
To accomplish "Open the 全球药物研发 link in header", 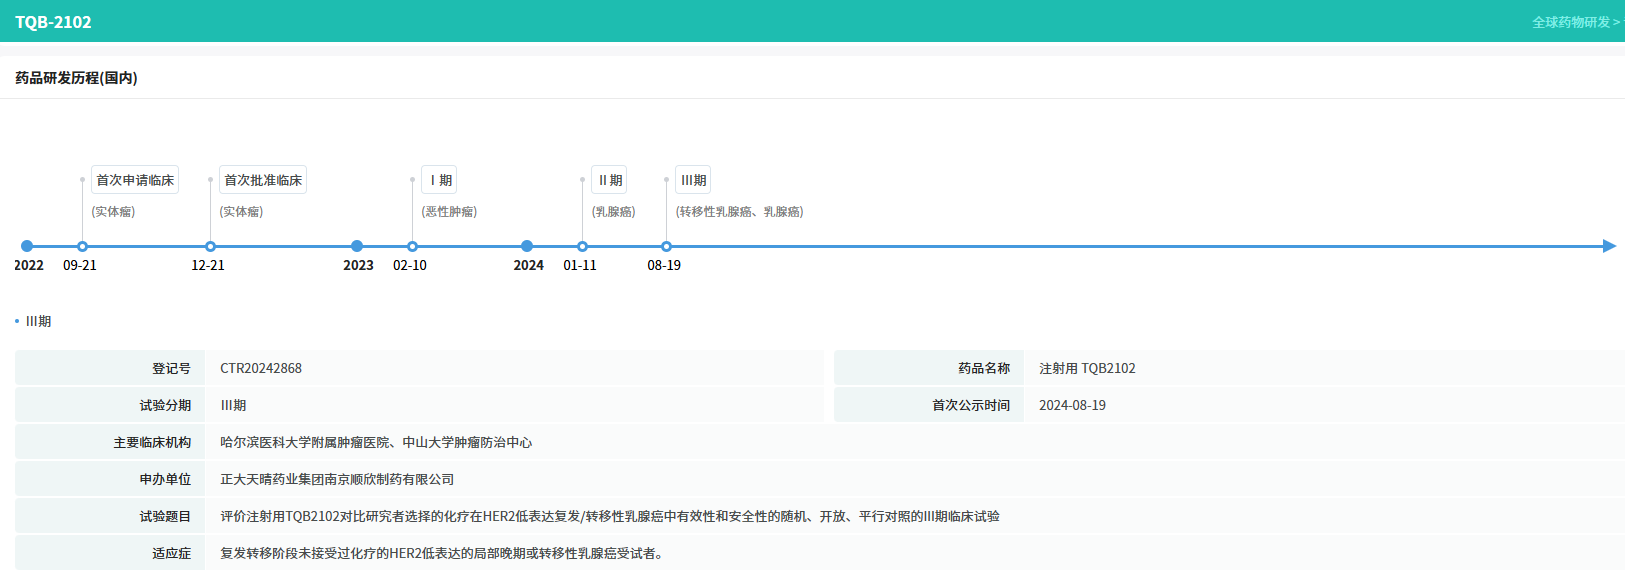I will pyautogui.click(x=1574, y=22).
